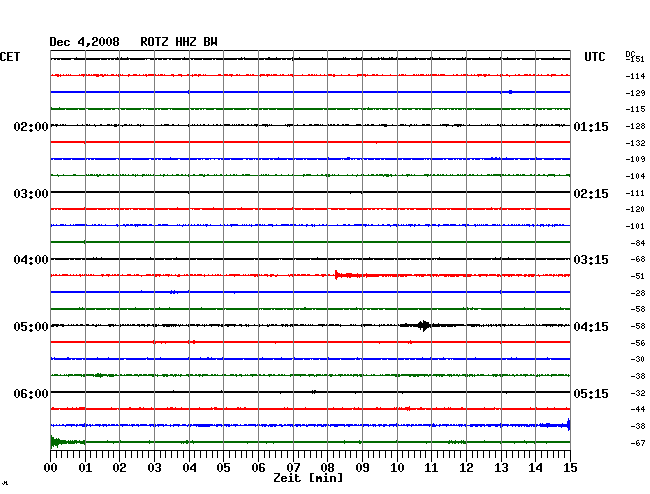Click minute tick label "06" on time axis
The image size is (650, 494).
tap(258, 467)
